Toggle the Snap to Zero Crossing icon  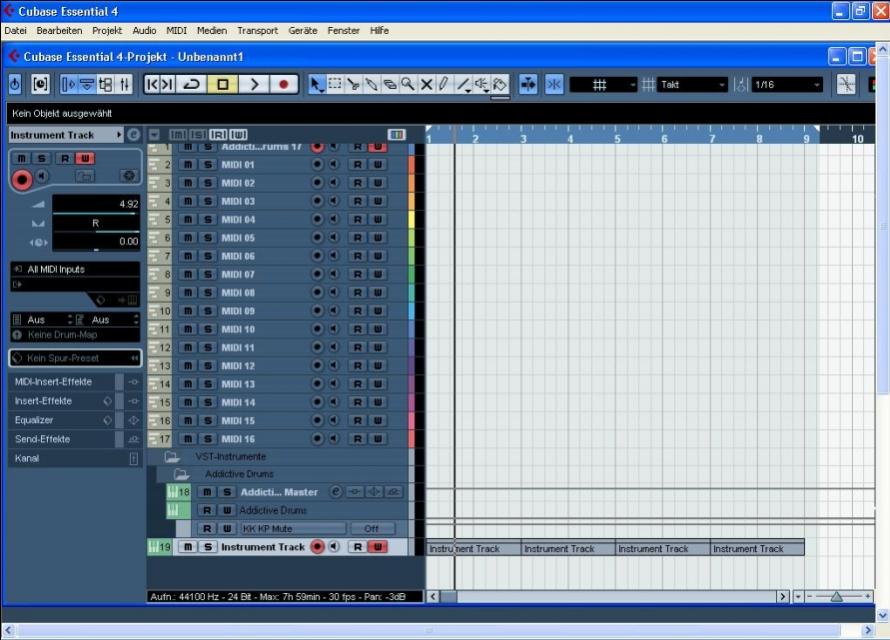pyautogui.click(x=846, y=85)
